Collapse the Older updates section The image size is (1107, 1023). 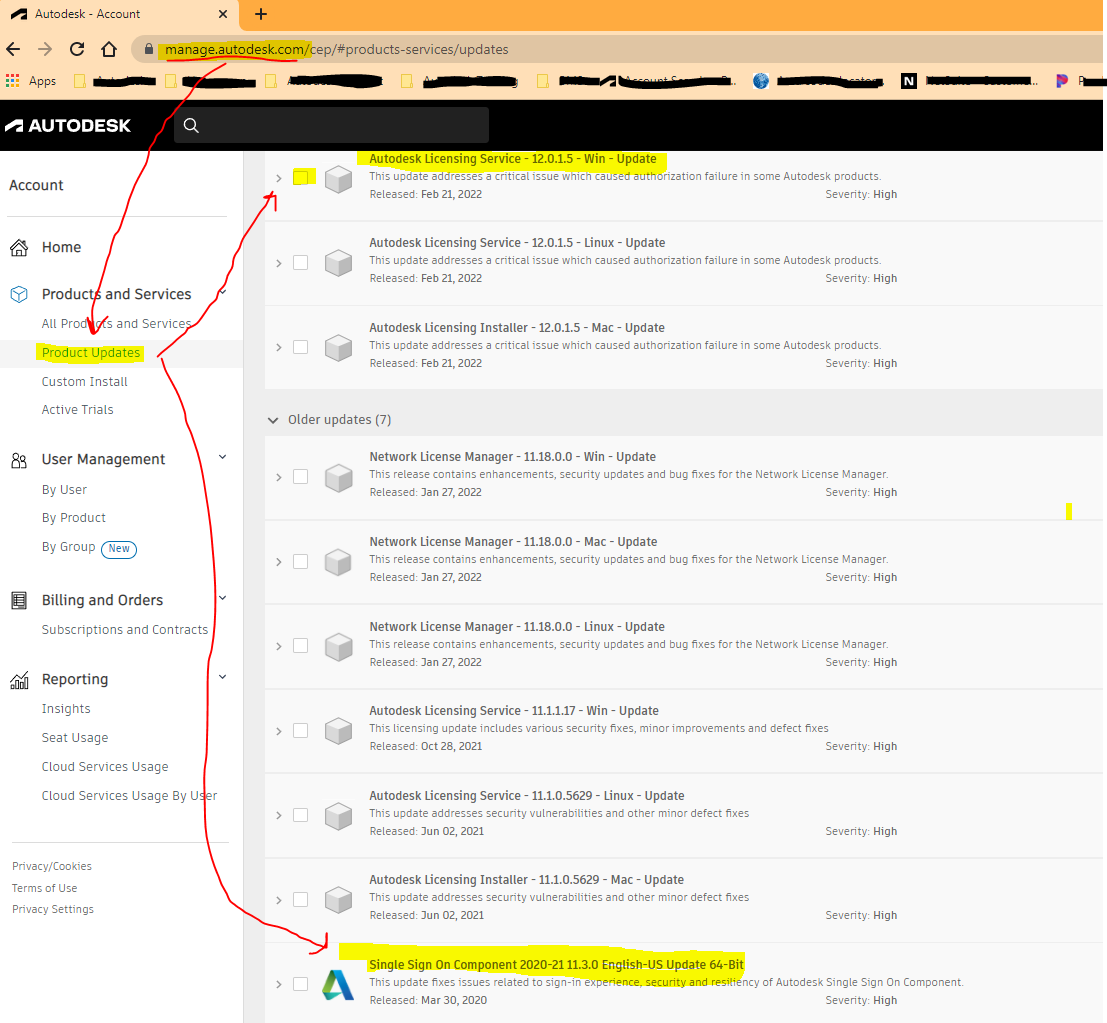(273, 420)
